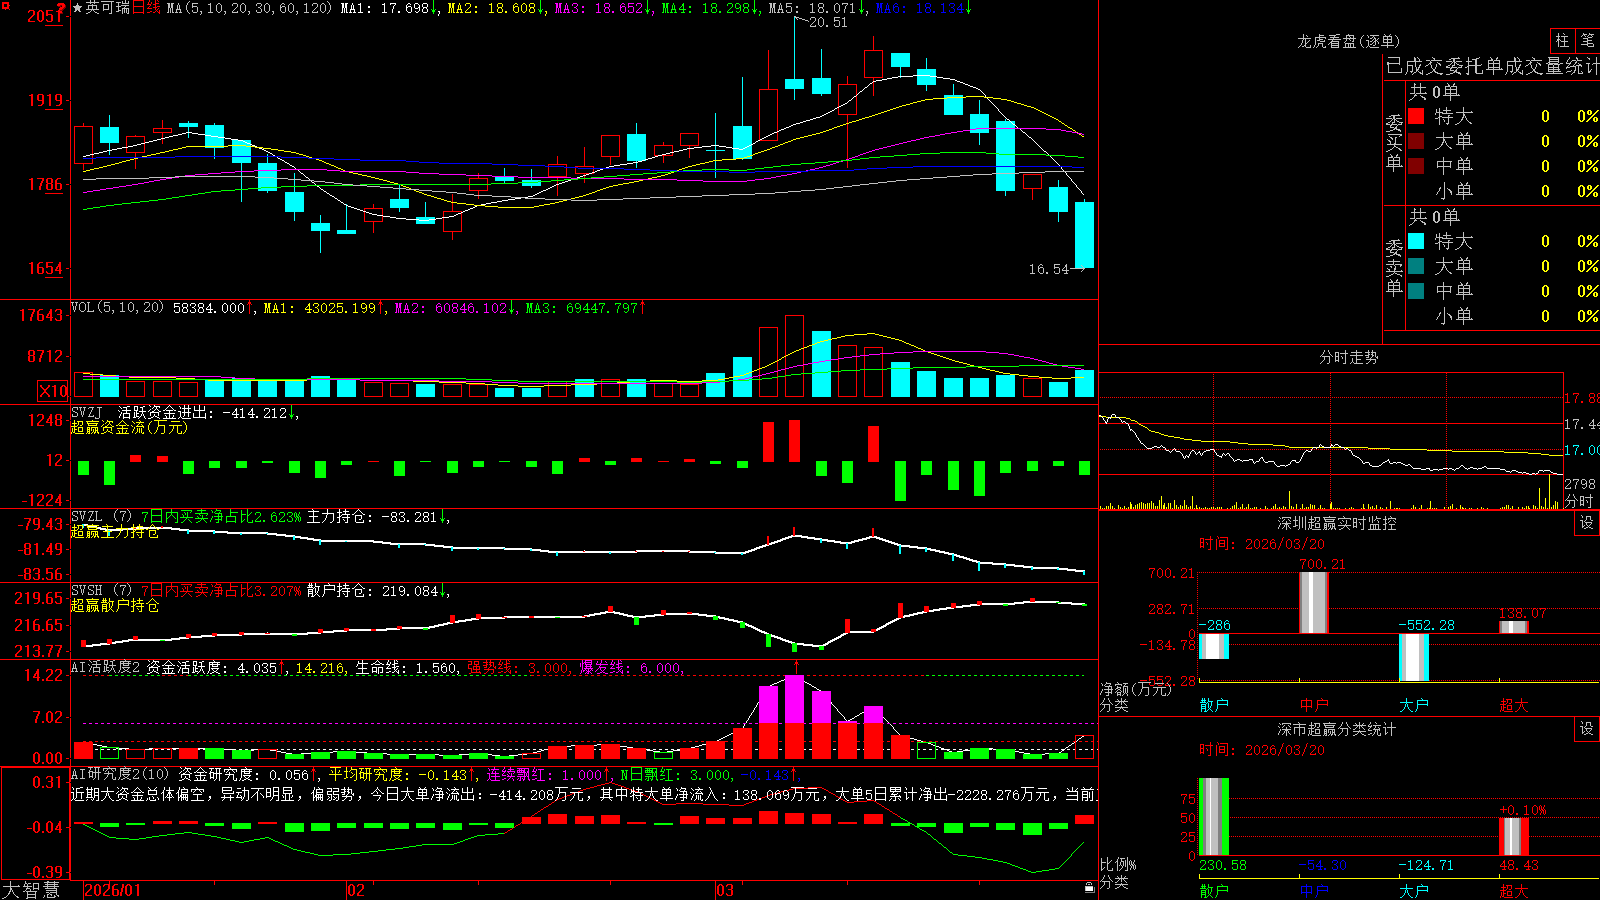Click the red 强势线: 3.000 label
This screenshot has height=900, width=1600.
pyautogui.click(x=518, y=668)
